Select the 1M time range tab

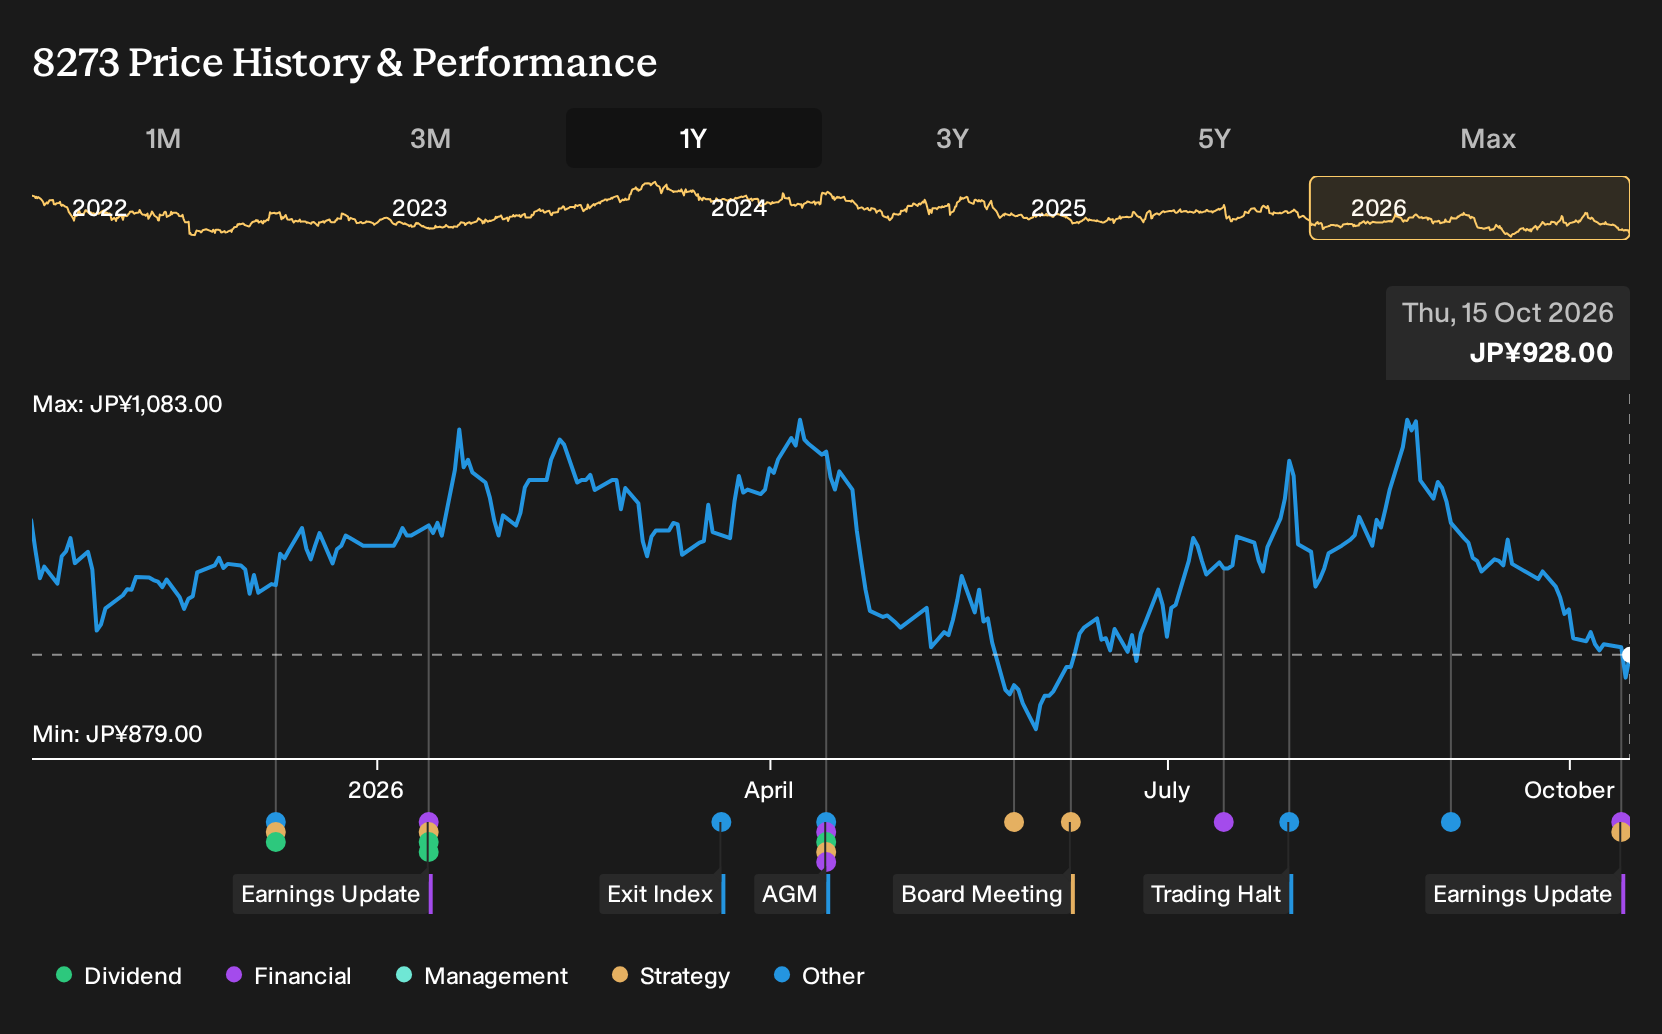click(163, 138)
